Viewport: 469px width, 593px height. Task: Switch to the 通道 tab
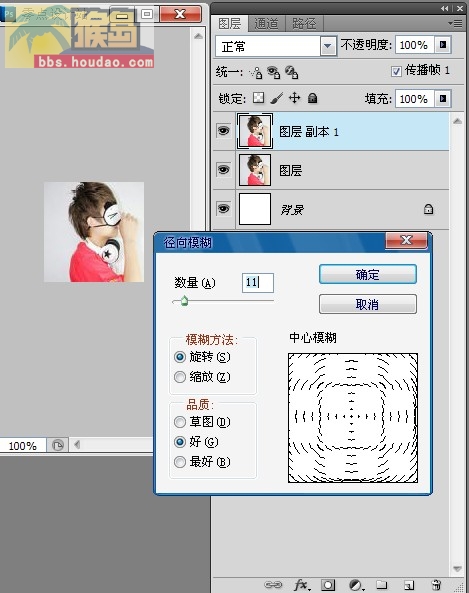tap(266, 24)
